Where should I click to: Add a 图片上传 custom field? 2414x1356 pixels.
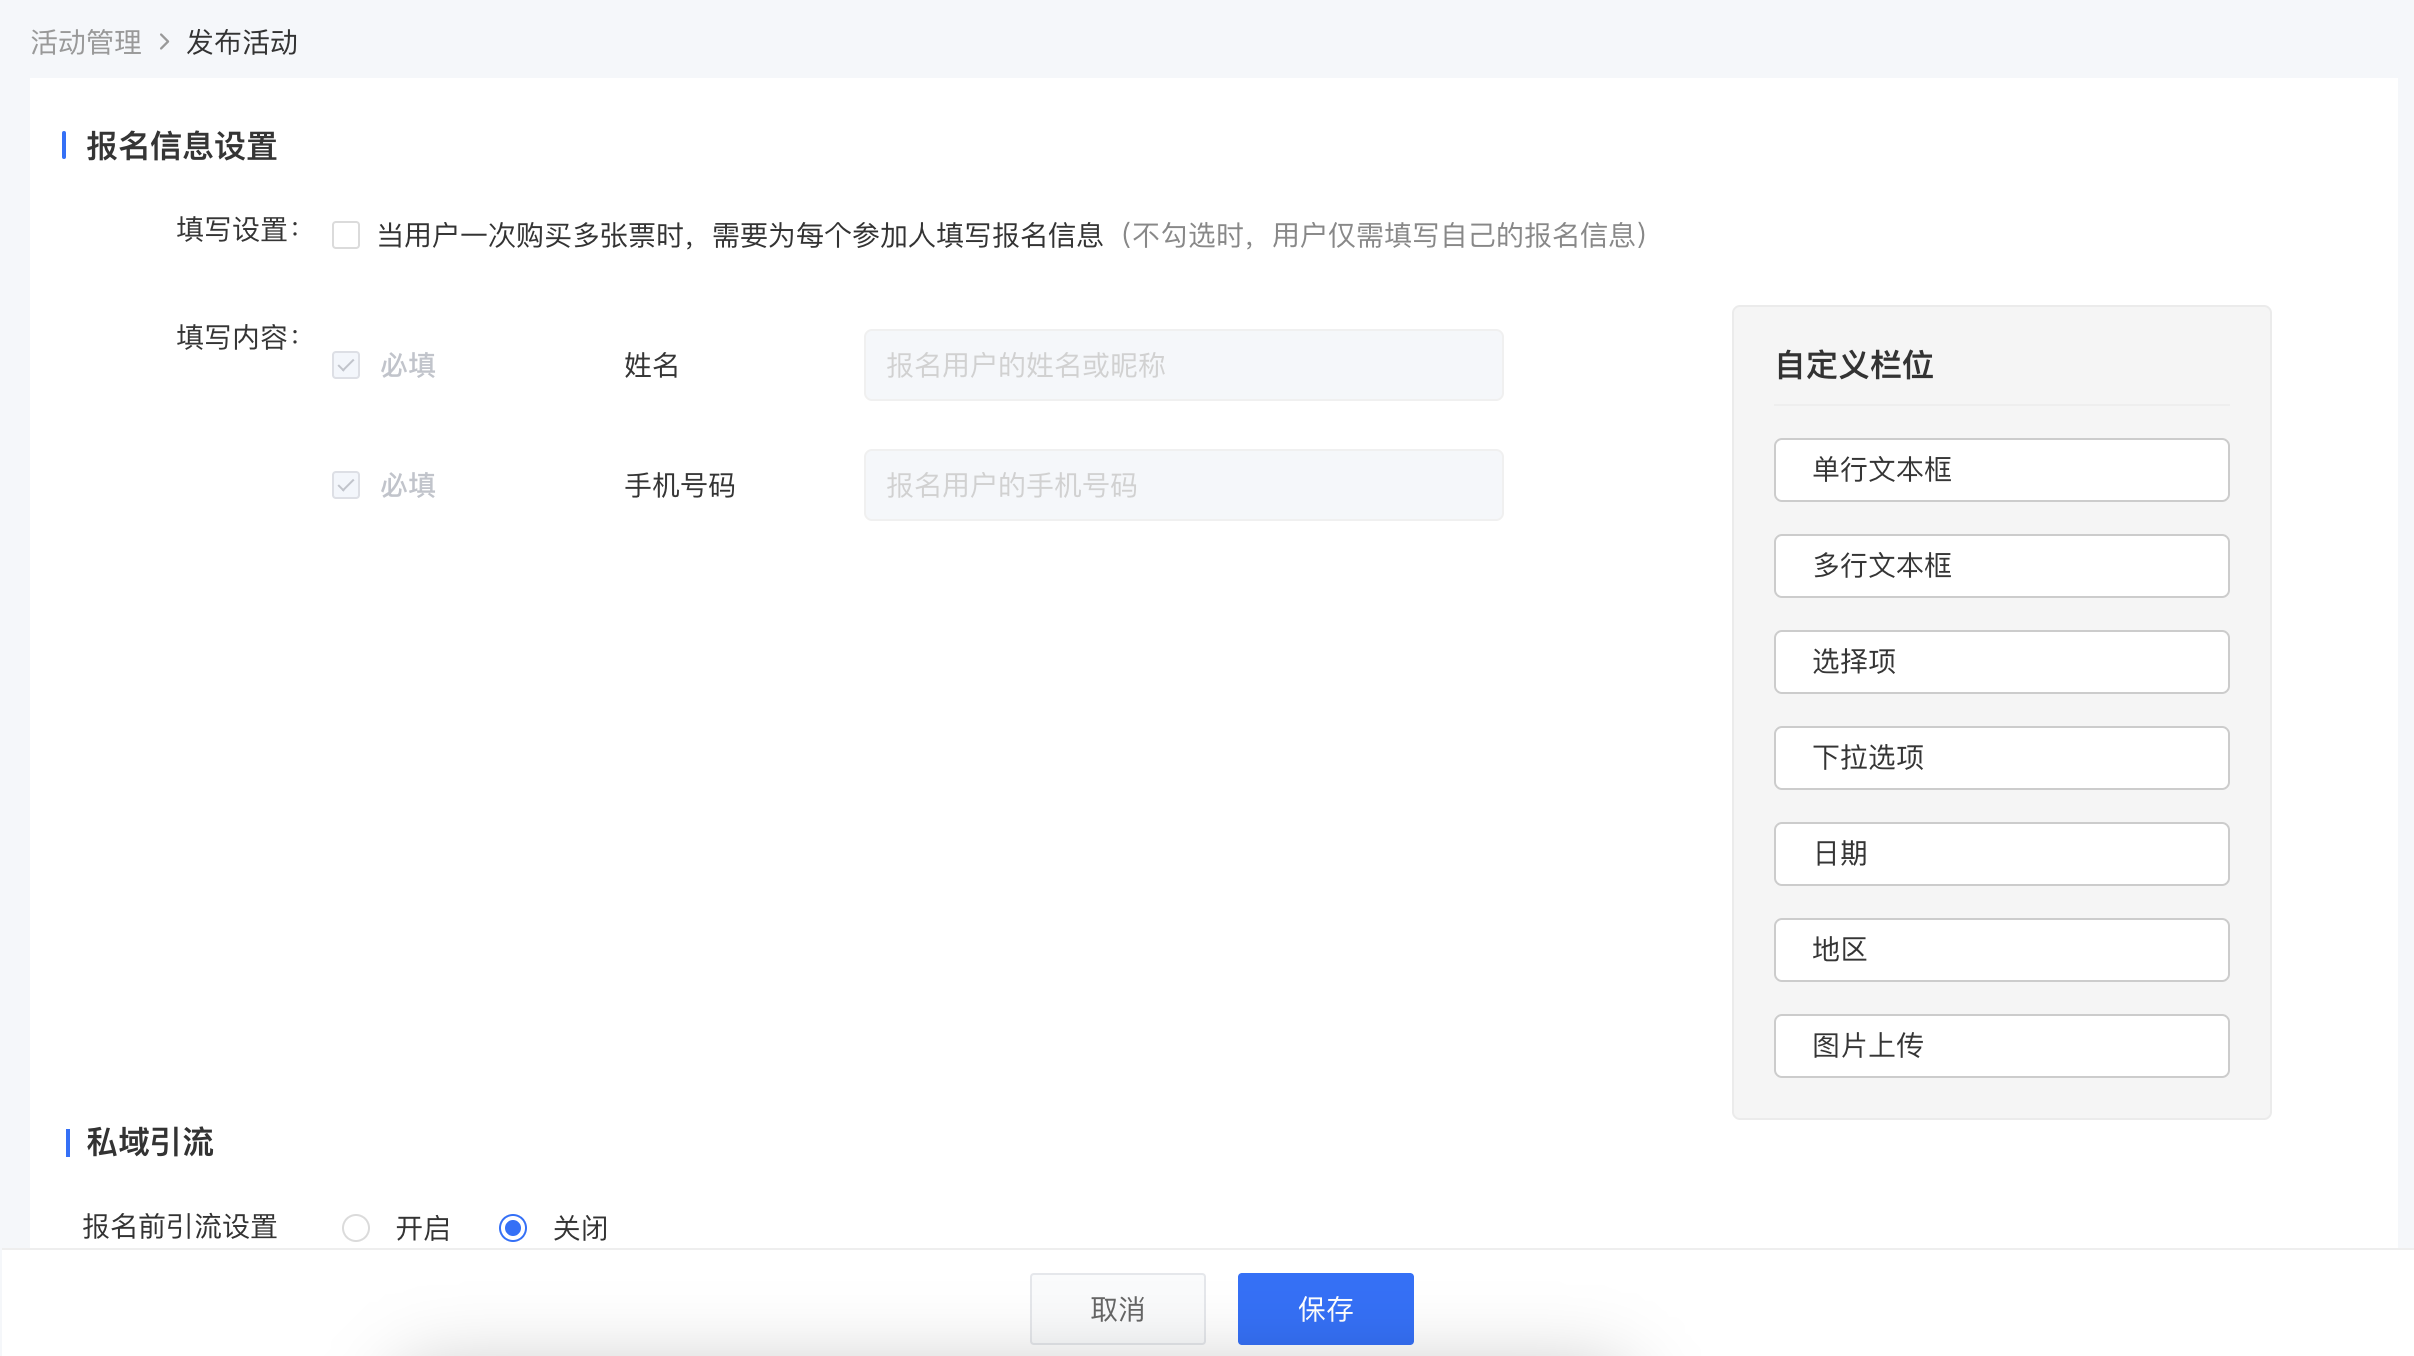pyautogui.click(x=2002, y=1046)
